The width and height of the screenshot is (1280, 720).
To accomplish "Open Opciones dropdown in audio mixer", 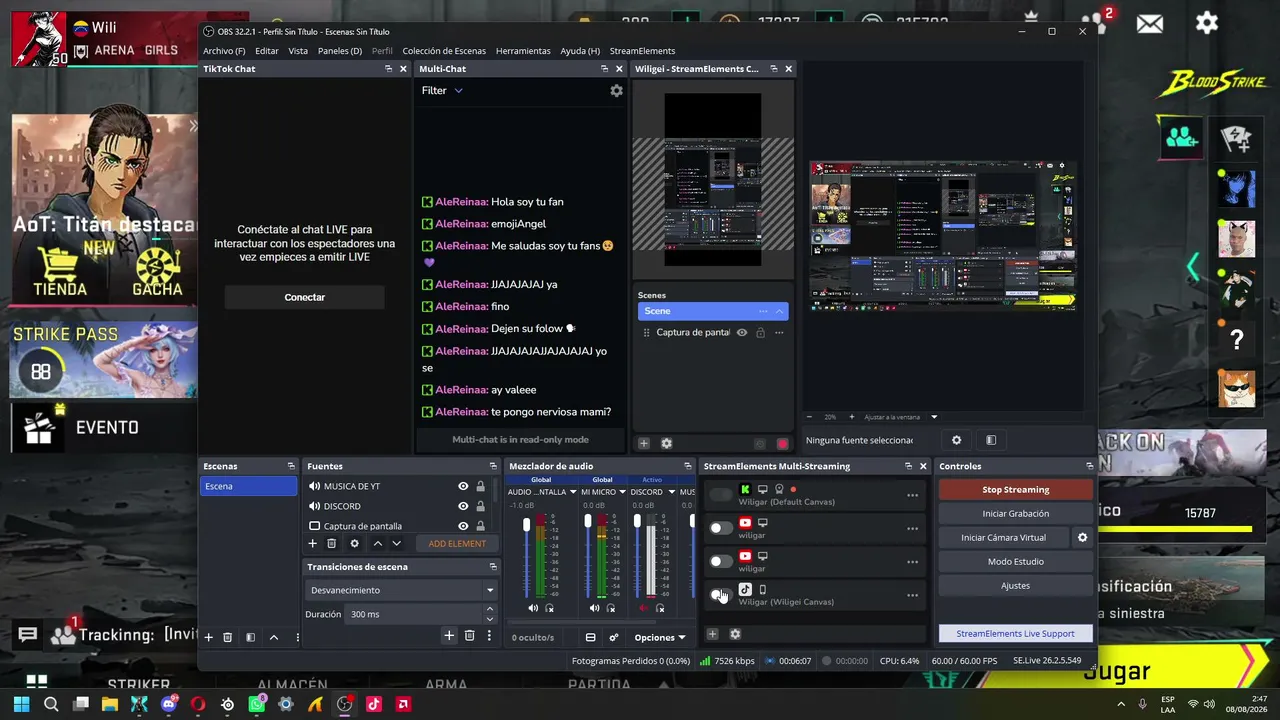I will click(660, 637).
